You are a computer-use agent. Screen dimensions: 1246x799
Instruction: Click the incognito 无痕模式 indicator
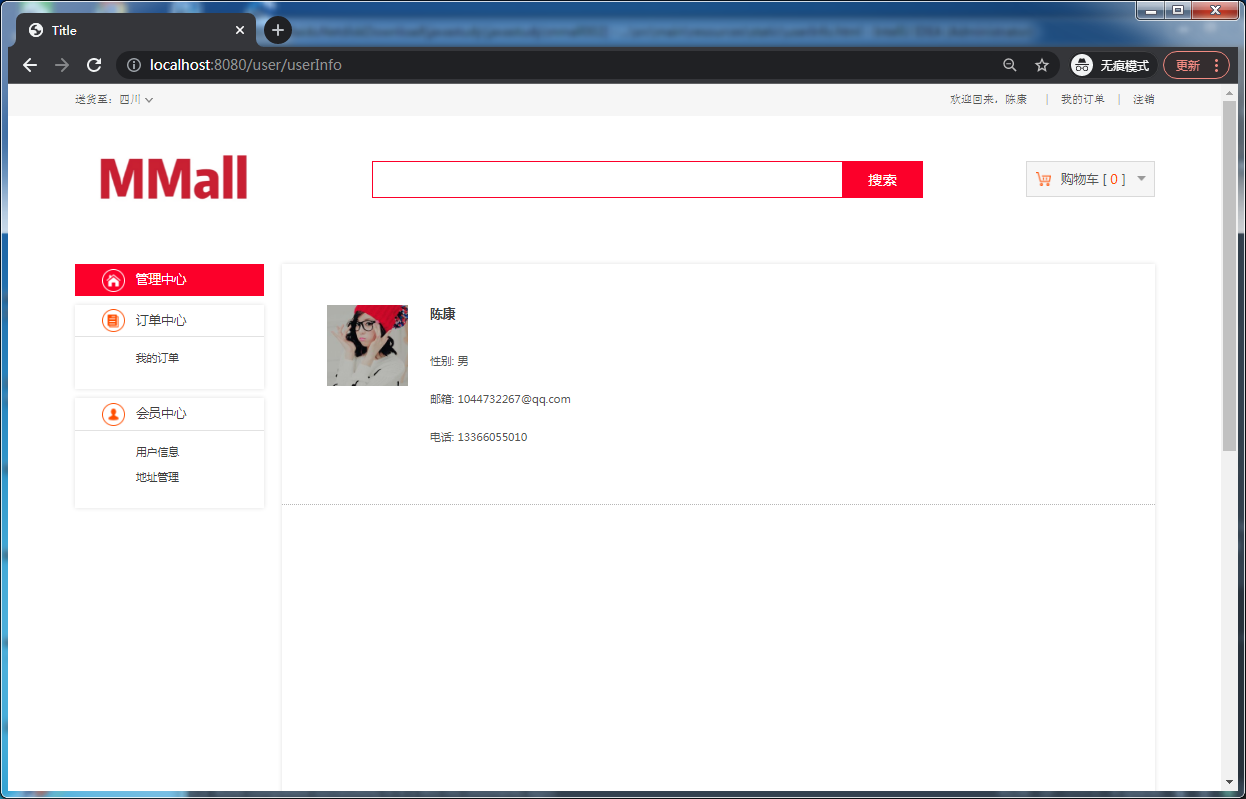point(1111,65)
